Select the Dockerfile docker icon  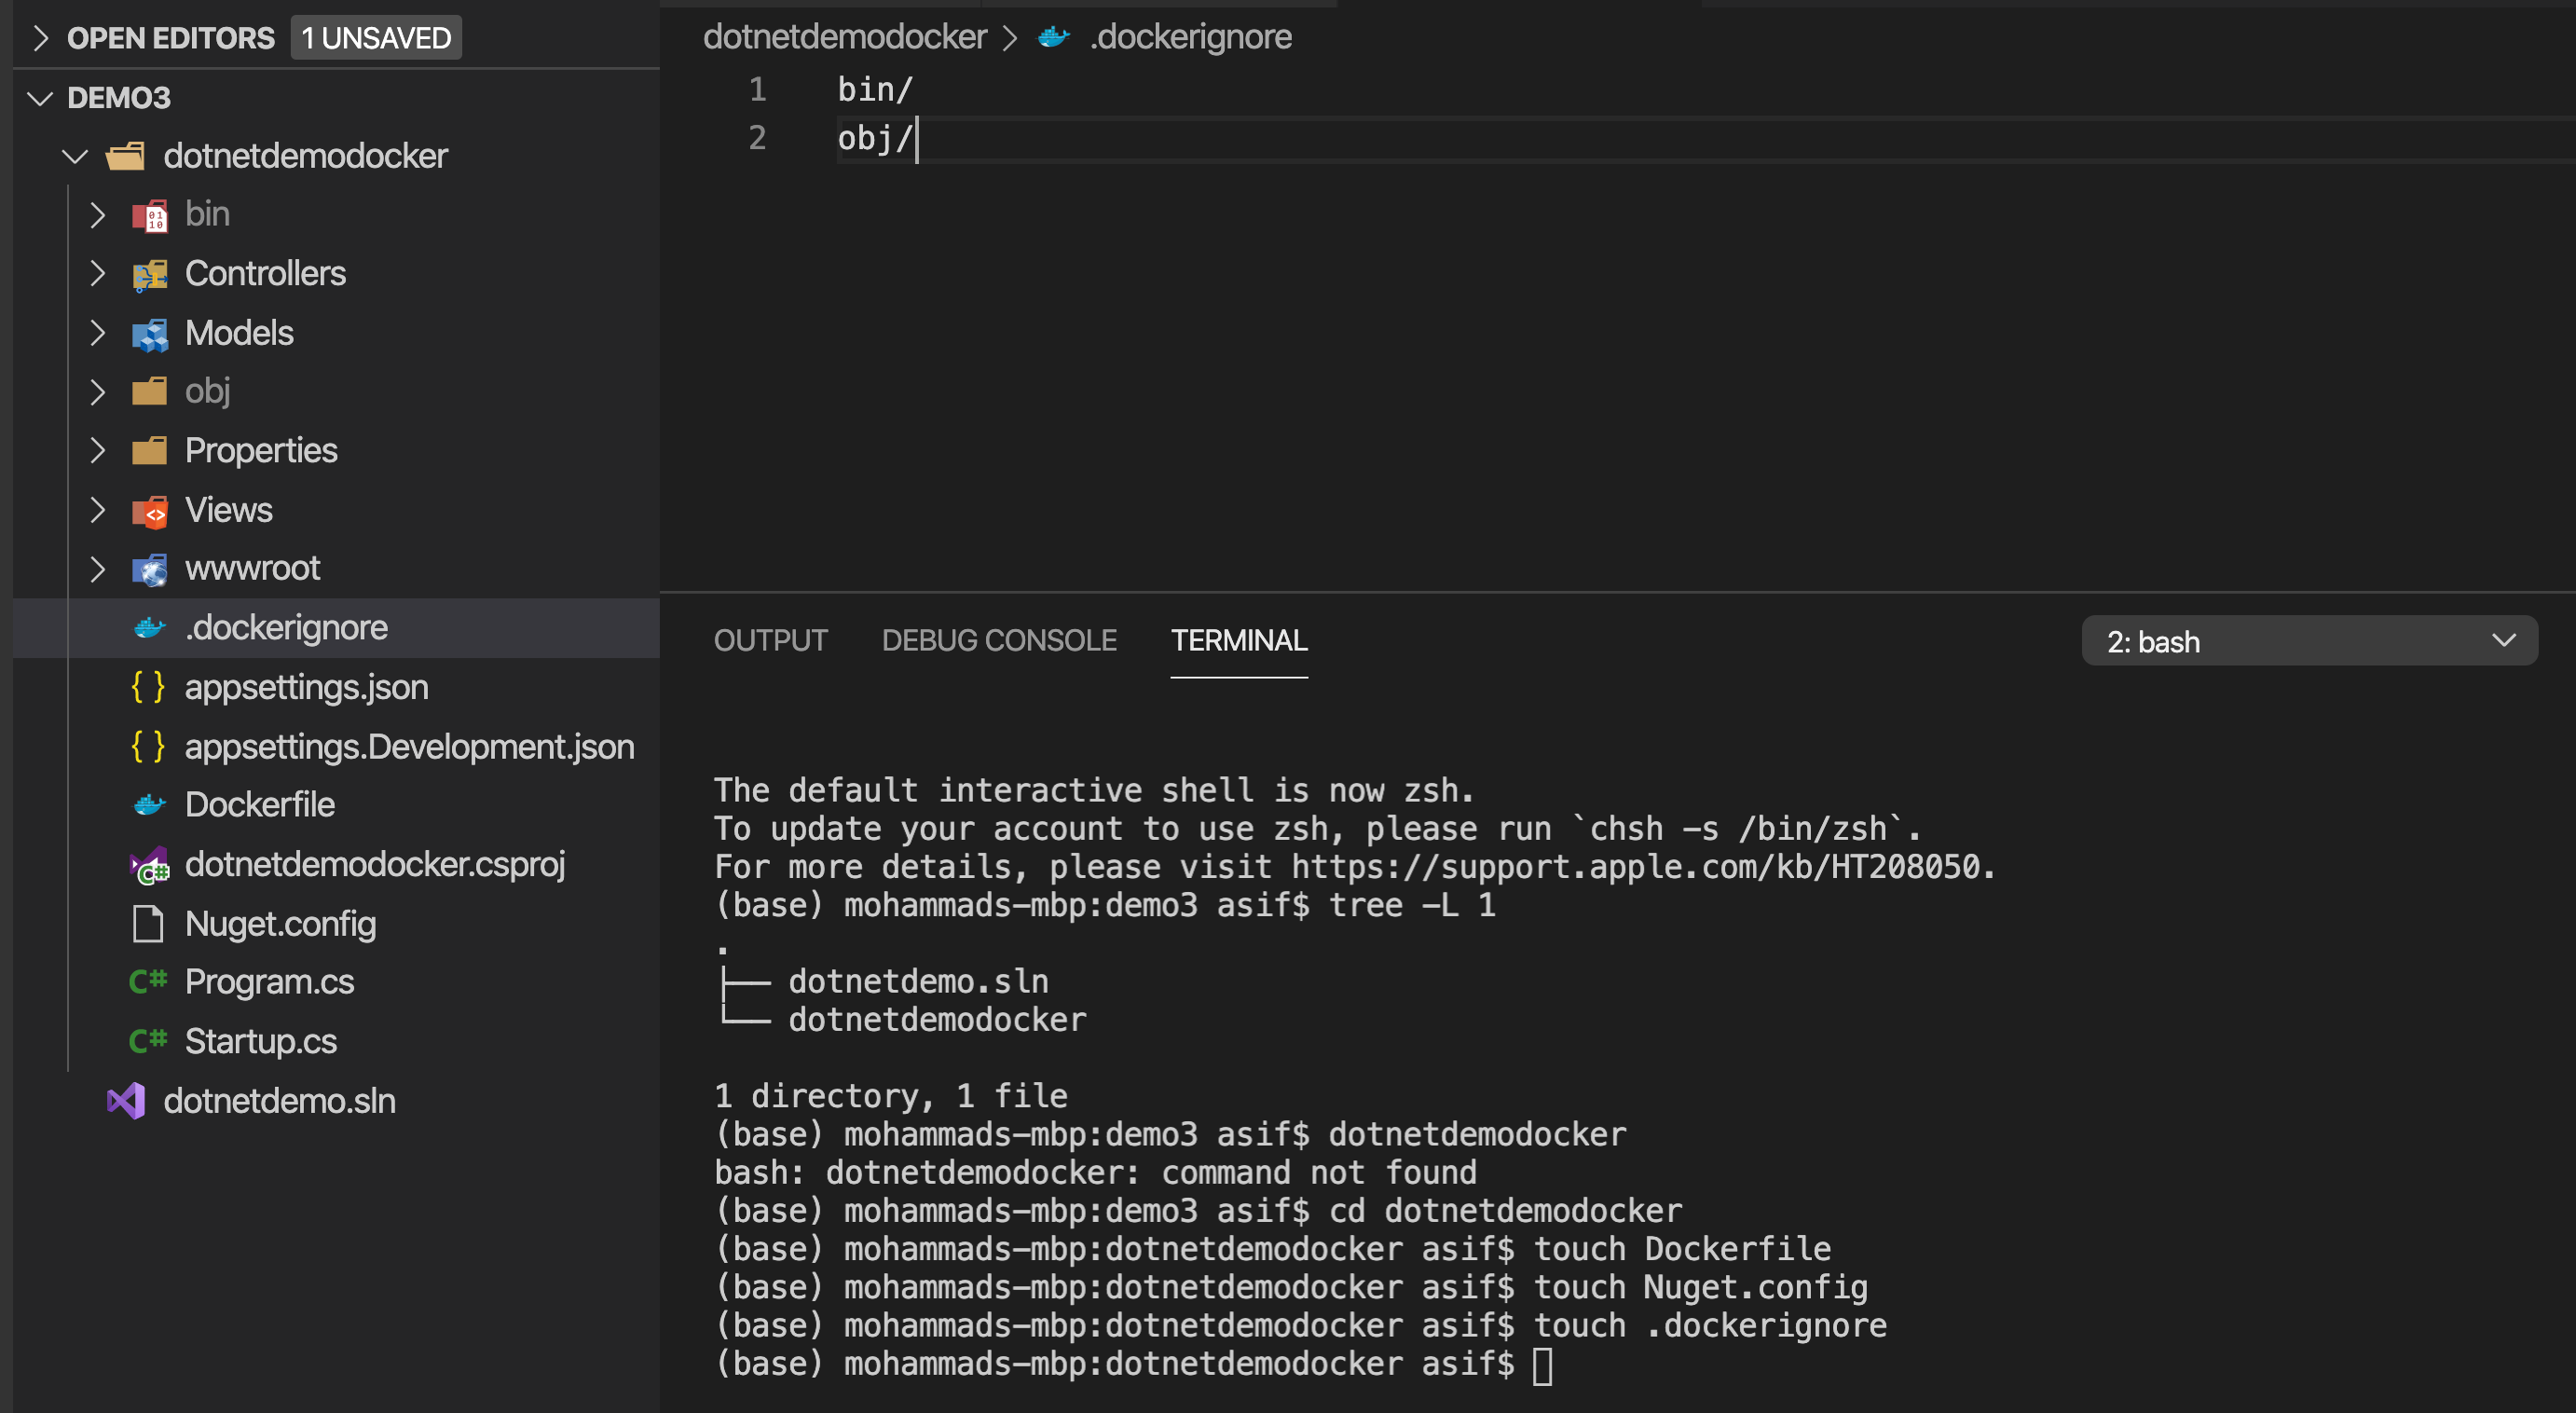click(x=149, y=804)
